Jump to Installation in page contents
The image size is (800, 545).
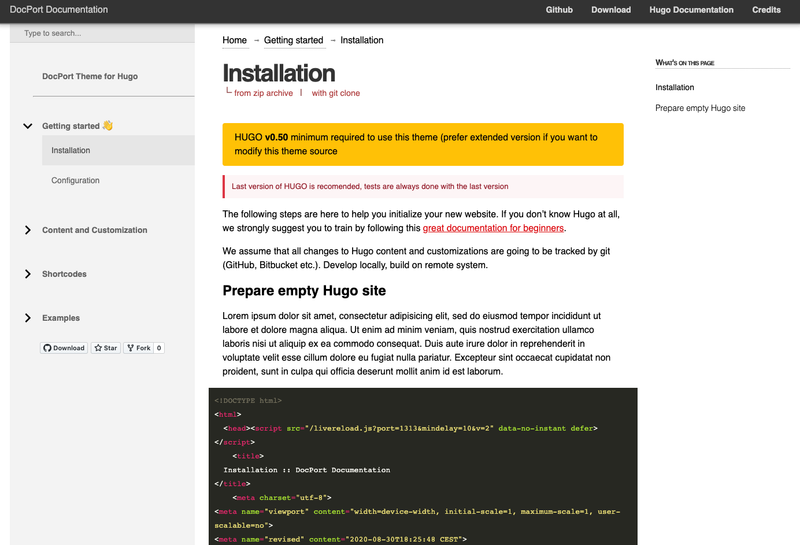point(674,87)
